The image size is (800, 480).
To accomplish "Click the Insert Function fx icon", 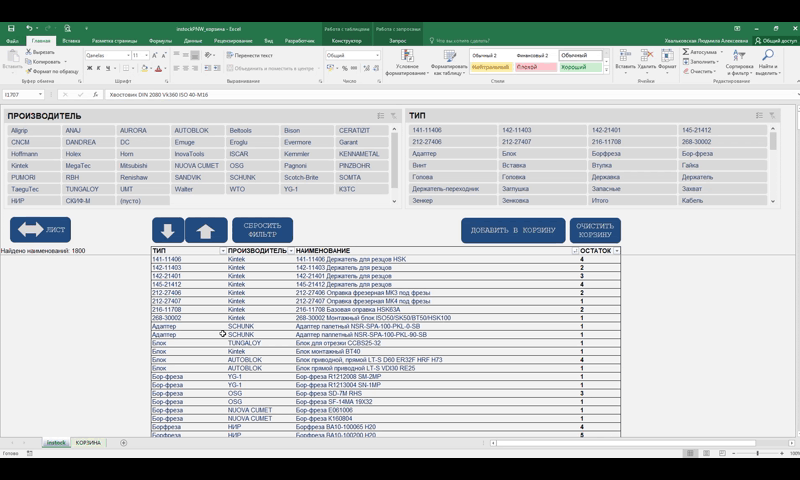I will click(x=95, y=94).
